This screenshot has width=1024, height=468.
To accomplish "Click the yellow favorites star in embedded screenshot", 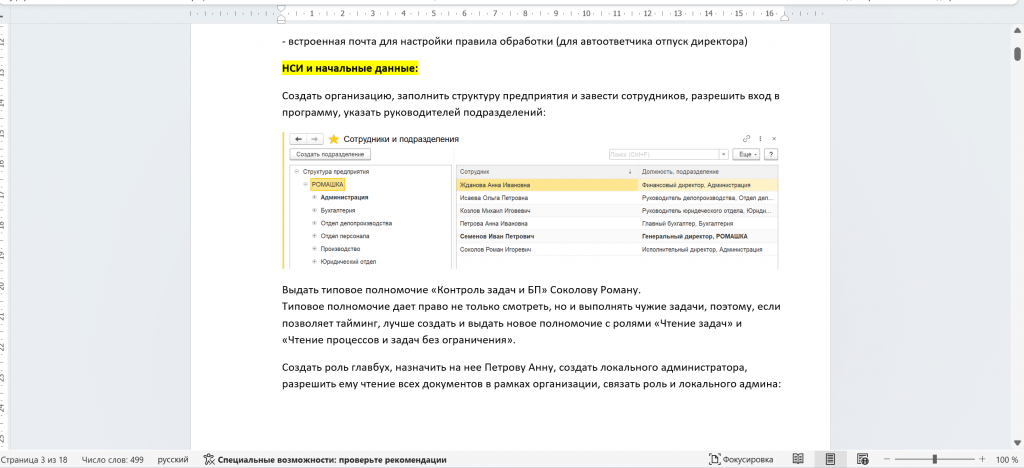I will [x=334, y=139].
